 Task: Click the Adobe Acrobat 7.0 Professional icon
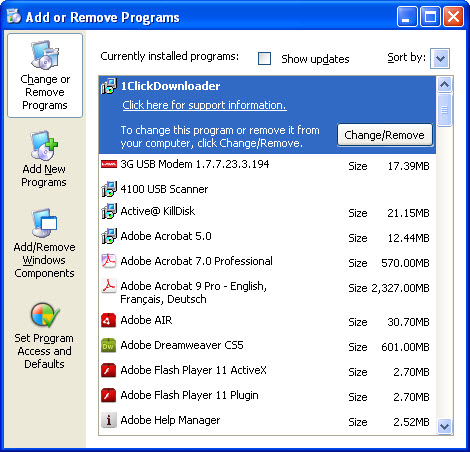pos(109,261)
